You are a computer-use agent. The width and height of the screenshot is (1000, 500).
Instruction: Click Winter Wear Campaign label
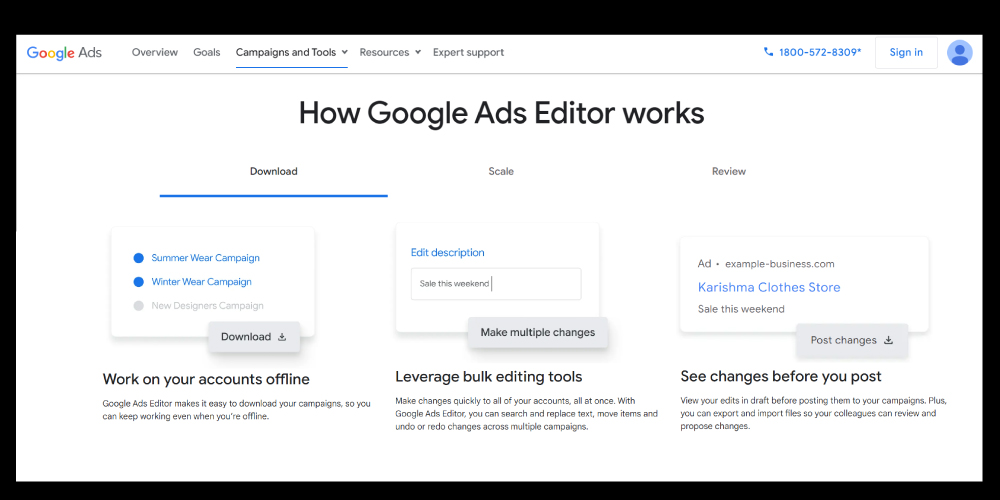(x=202, y=282)
